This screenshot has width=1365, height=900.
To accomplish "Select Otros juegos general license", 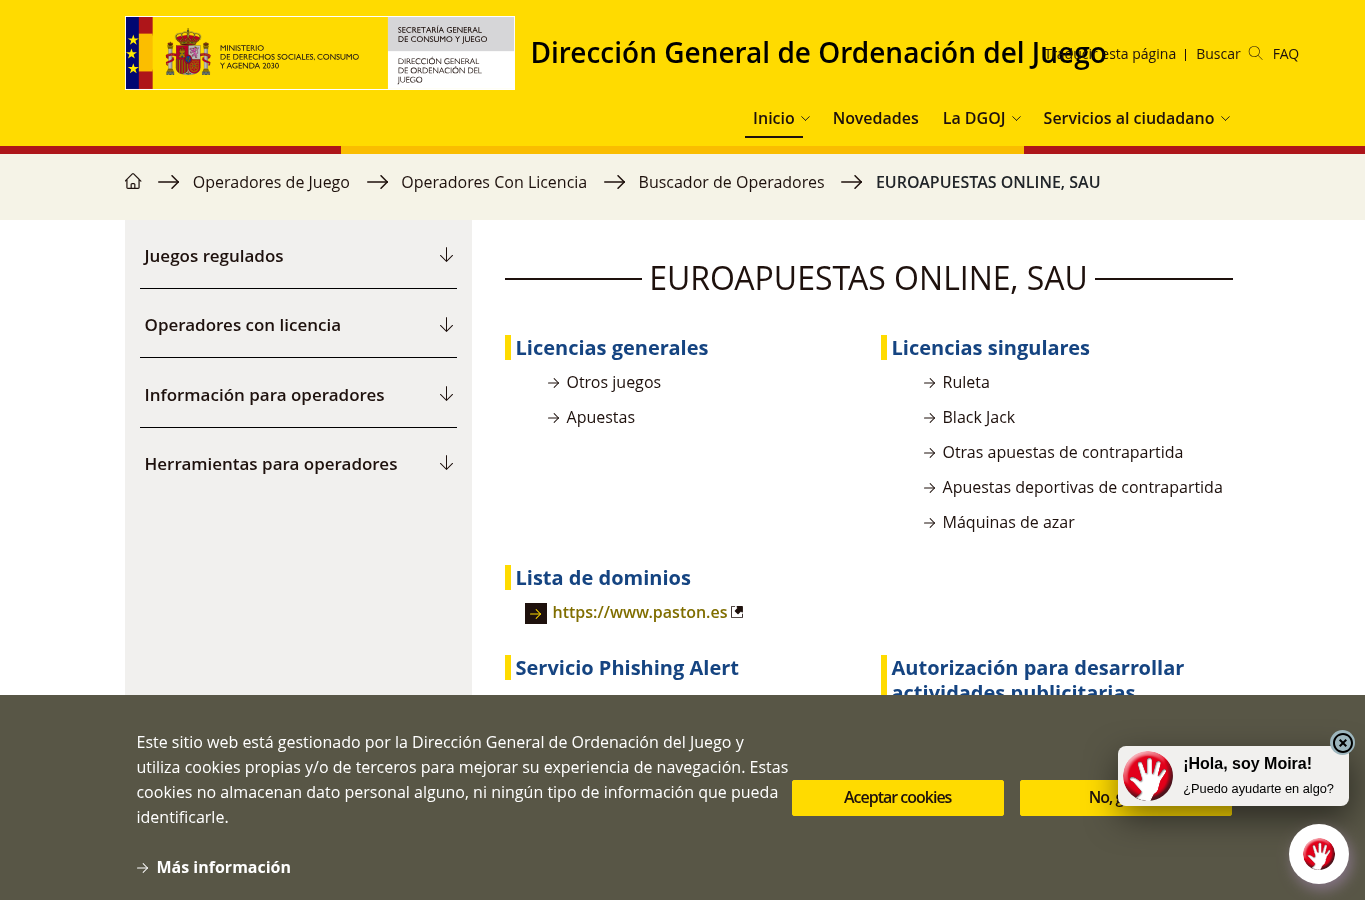I will click(x=613, y=382).
